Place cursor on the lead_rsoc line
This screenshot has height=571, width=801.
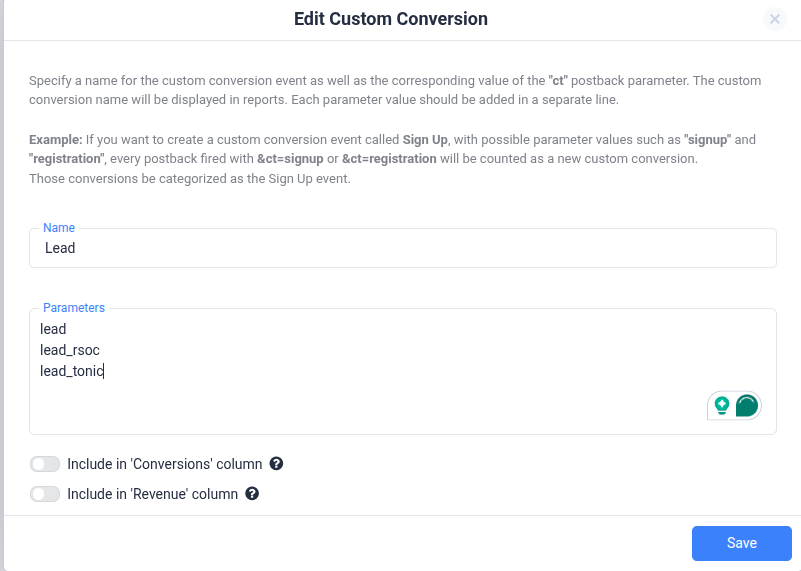pos(70,350)
